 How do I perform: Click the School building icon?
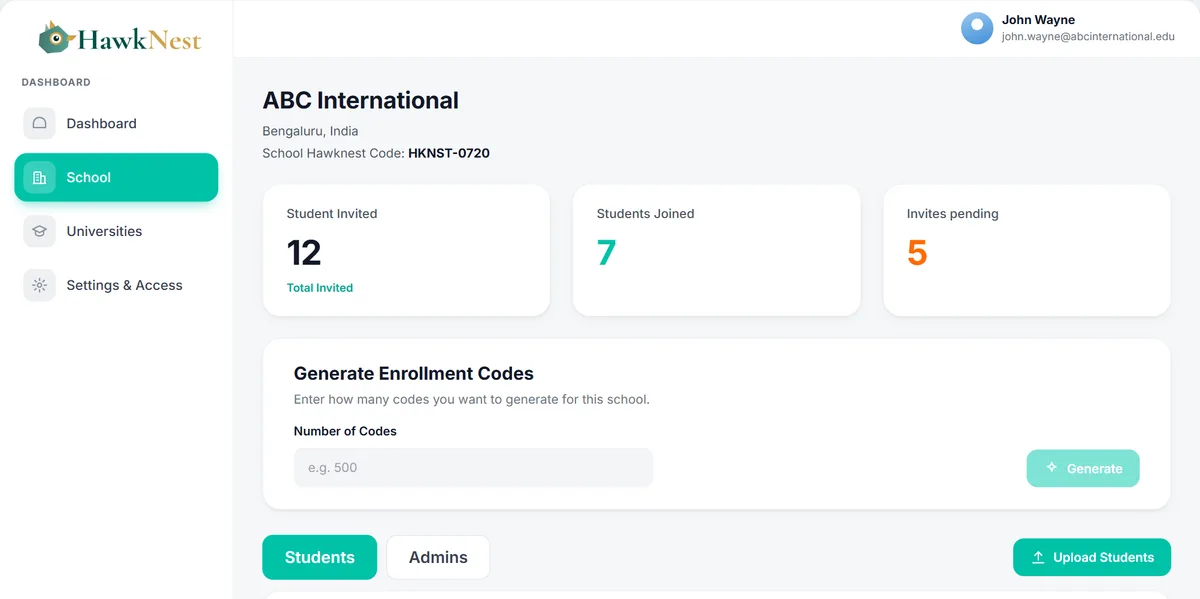(40, 178)
